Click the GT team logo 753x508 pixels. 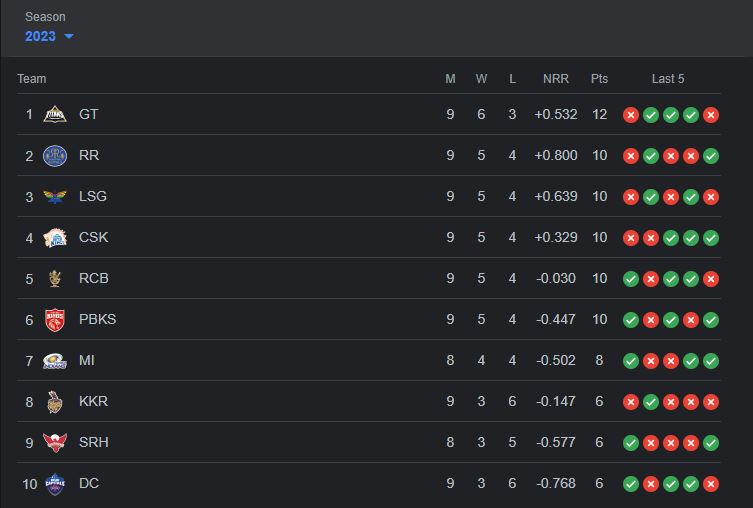[55, 115]
